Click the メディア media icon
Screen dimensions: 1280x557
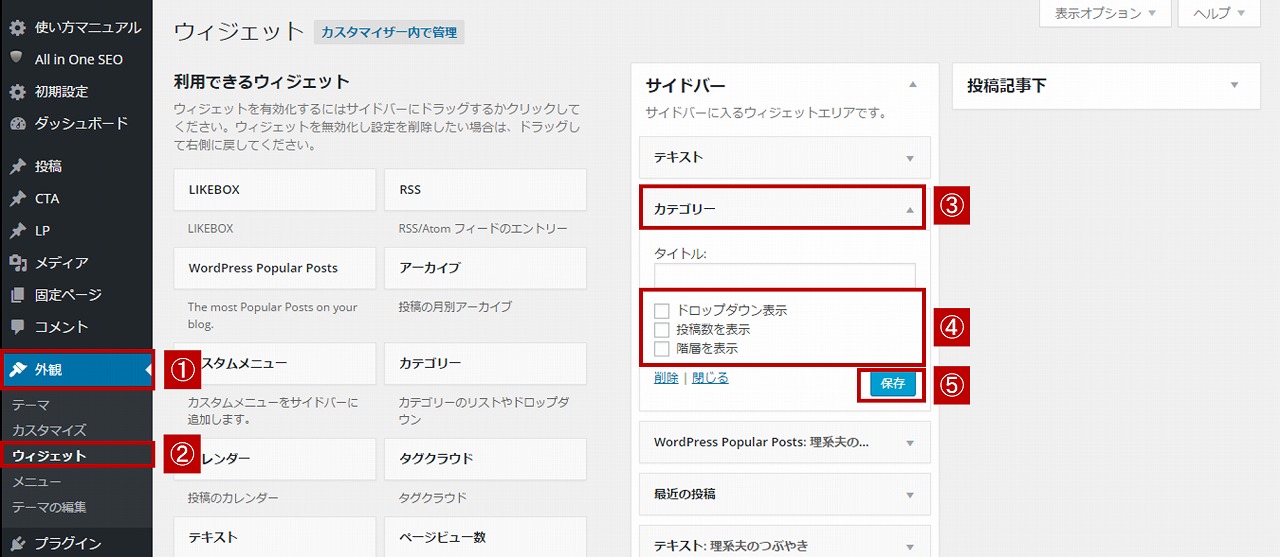pos(17,263)
